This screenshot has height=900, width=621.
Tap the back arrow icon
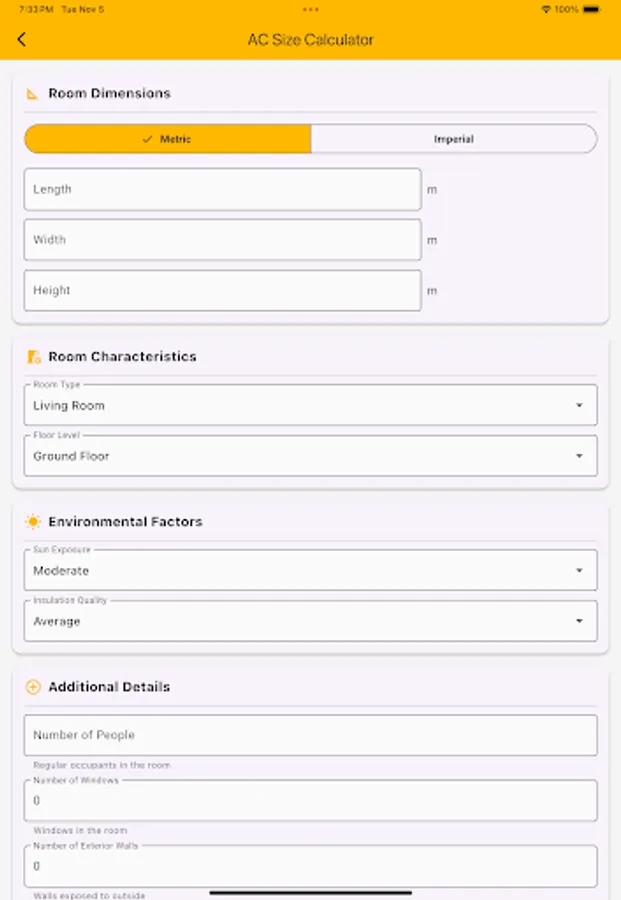click(x=22, y=40)
